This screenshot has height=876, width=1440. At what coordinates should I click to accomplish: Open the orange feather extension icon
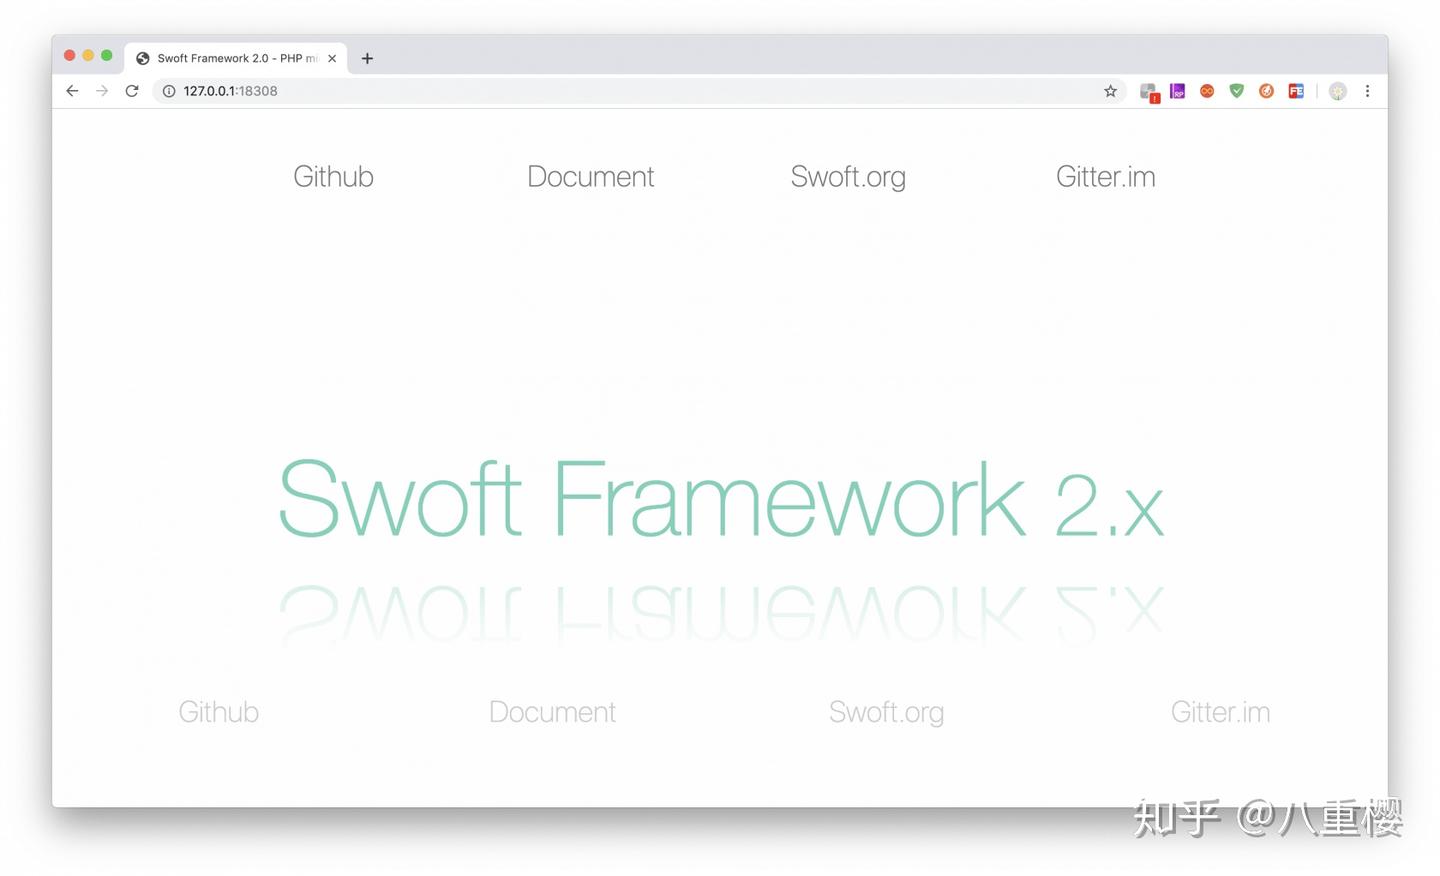[1267, 91]
